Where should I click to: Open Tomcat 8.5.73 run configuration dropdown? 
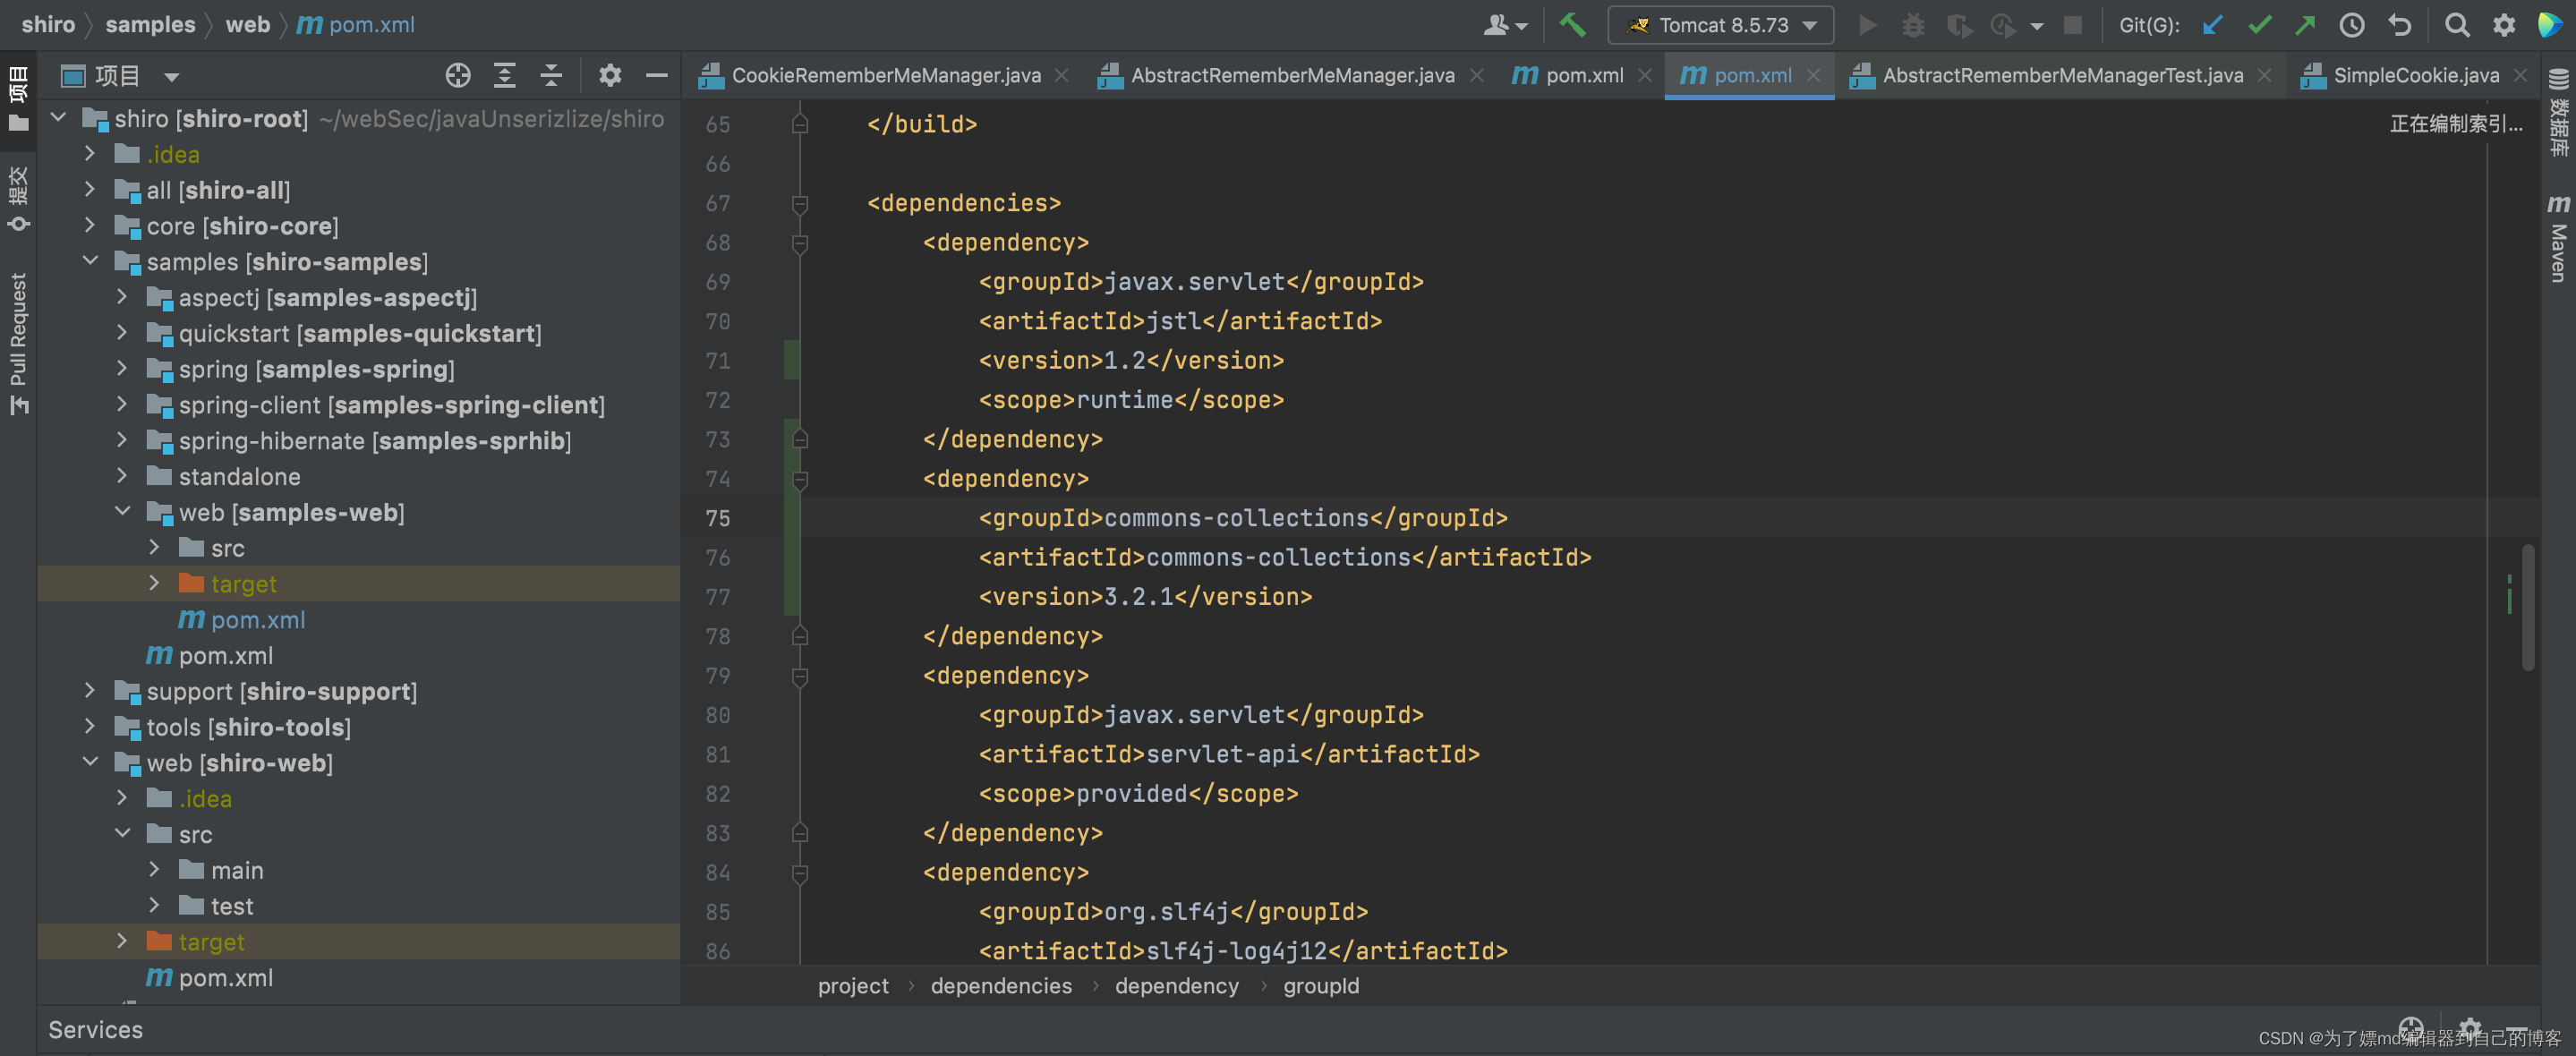tap(1721, 25)
